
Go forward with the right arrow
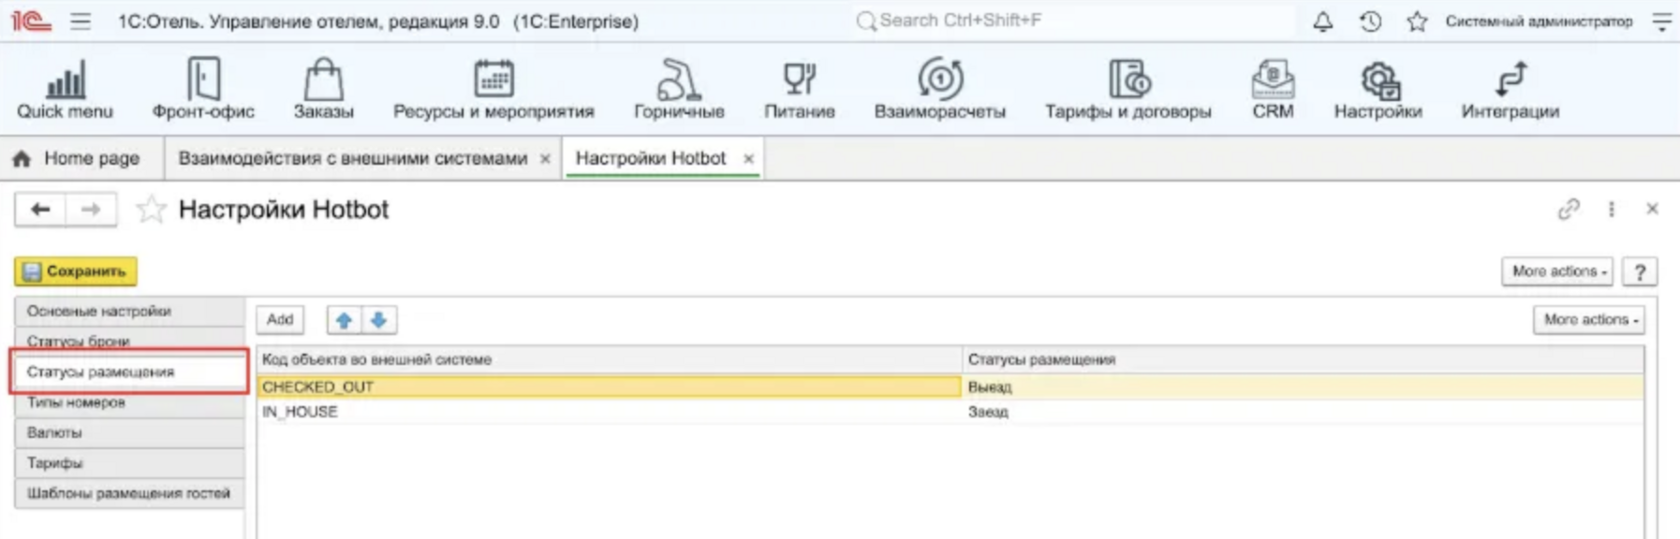click(91, 209)
